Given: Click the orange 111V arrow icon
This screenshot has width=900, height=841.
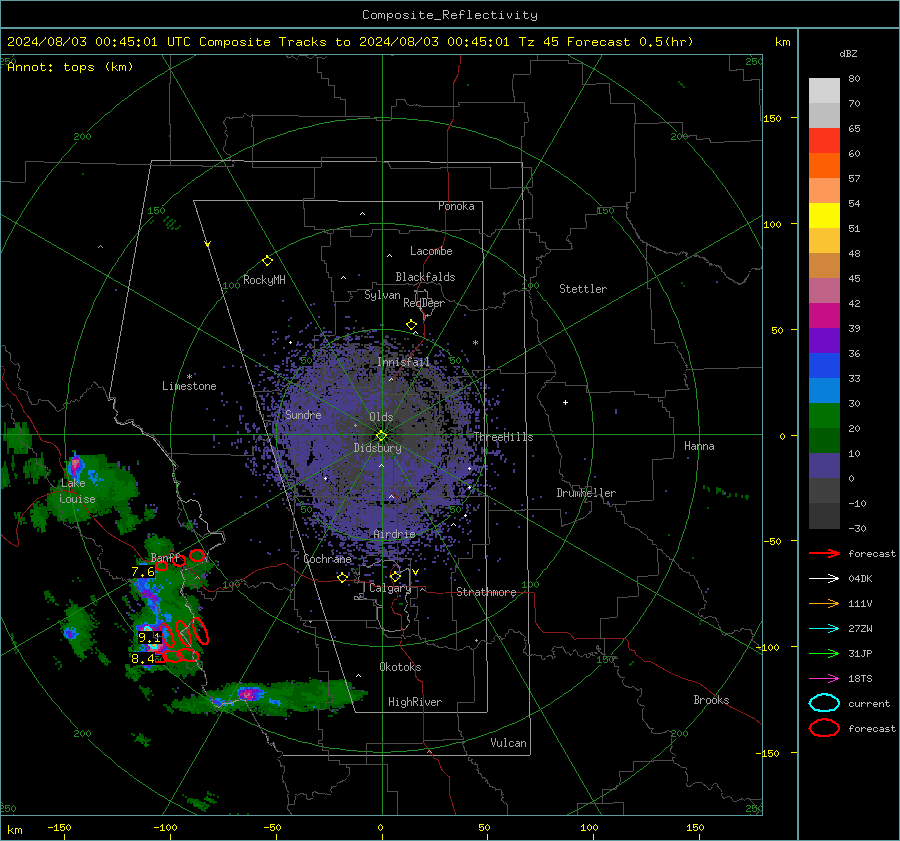Looking at the screenshot, I should [824, 603].
